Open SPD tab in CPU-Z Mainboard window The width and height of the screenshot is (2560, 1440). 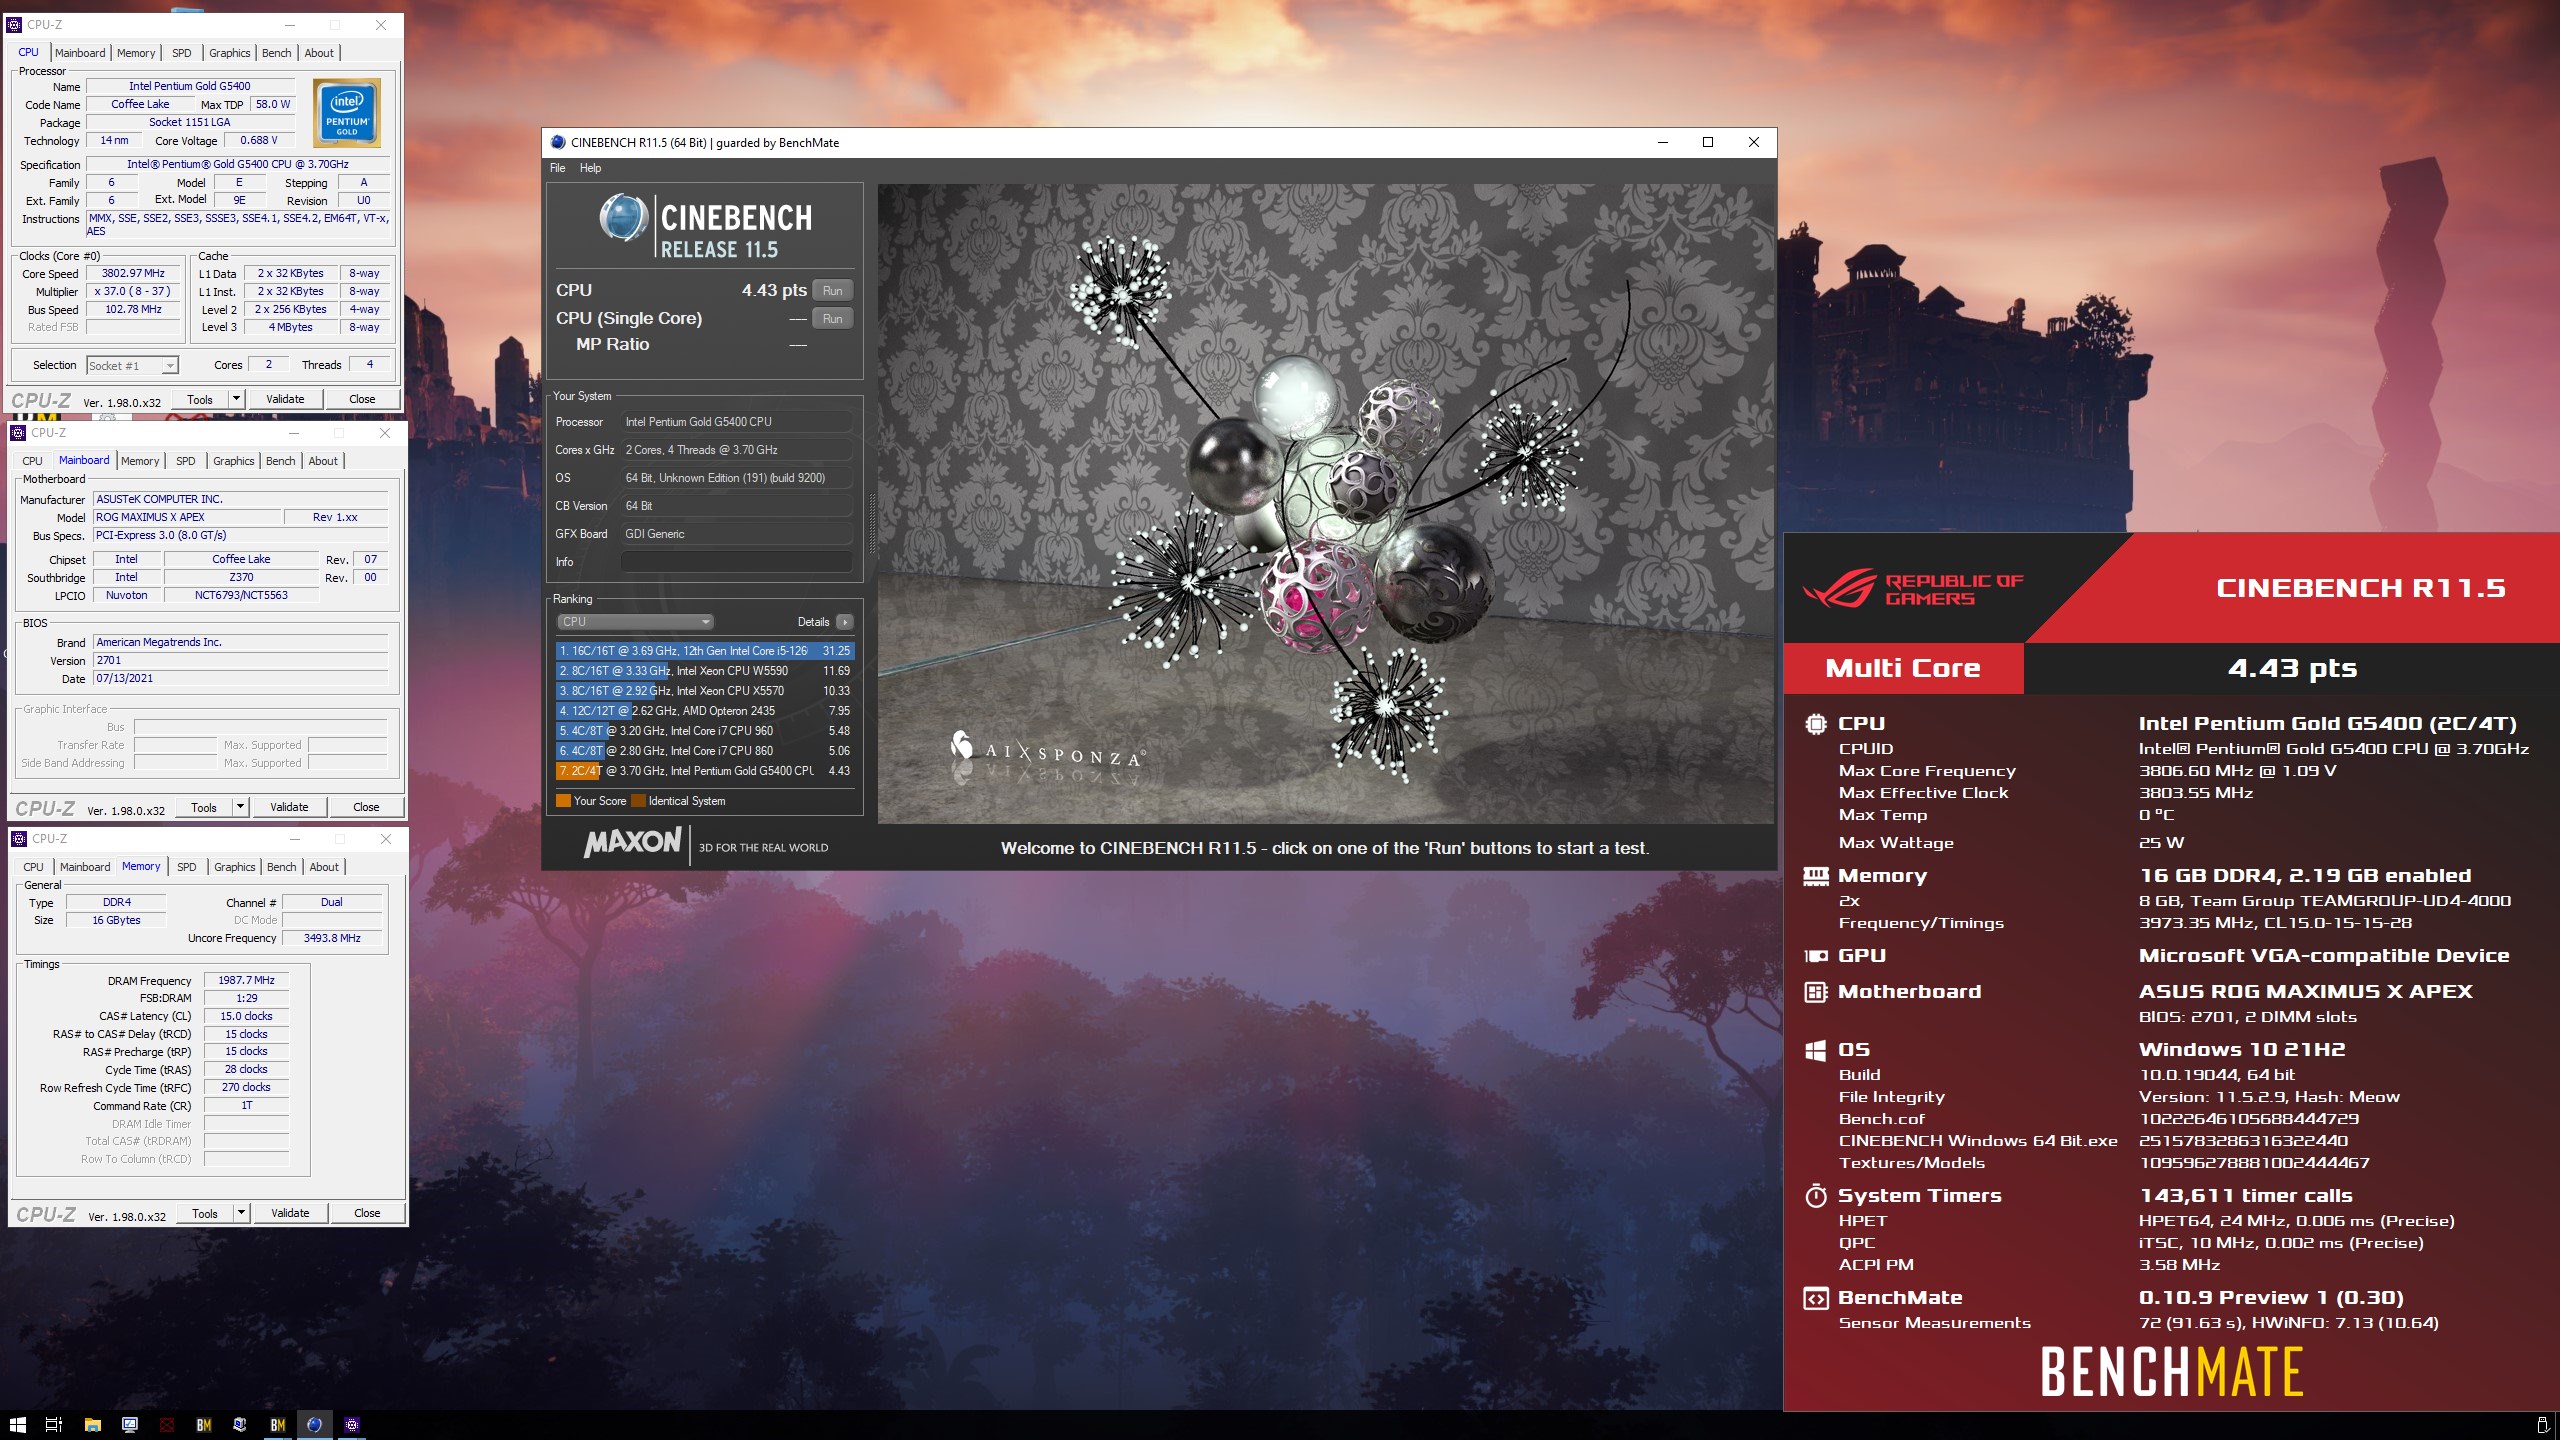[186, 461]
